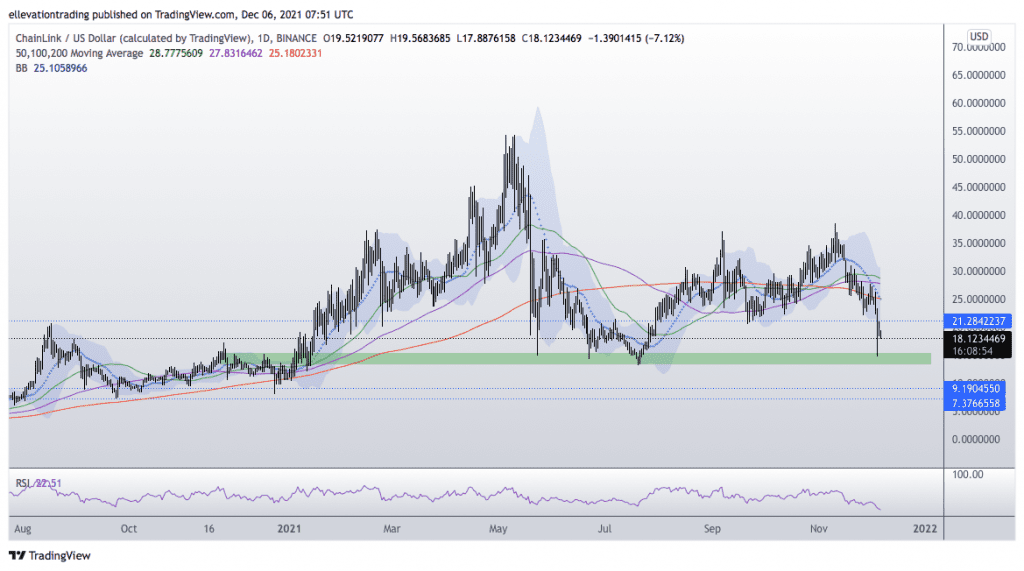
Task: Click the 60.0000000 price axis label
Action: pyautogui.click(x=978, y=103)
